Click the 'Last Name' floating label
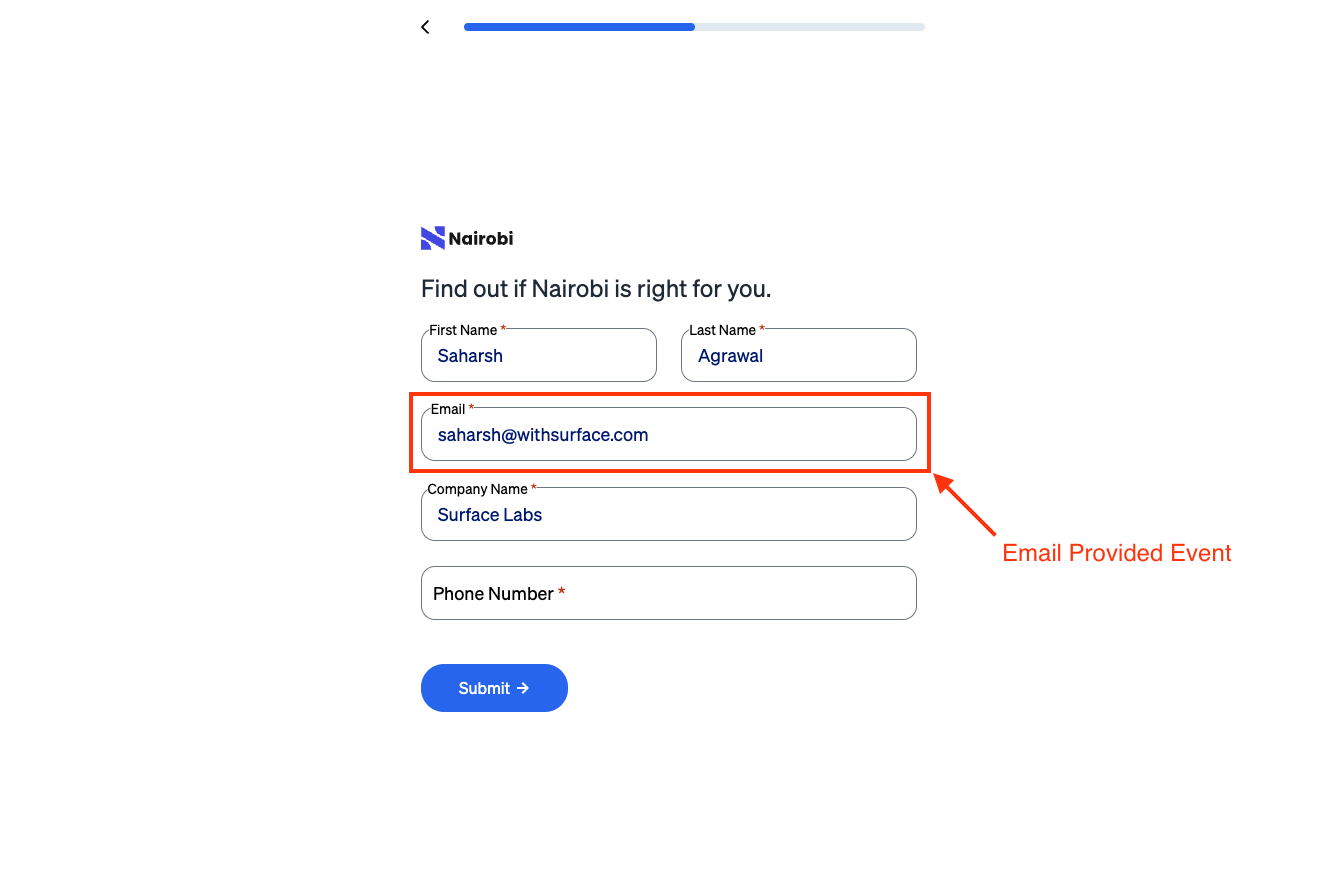Viewport: 1327px width, 870px height. pos(722,330)
